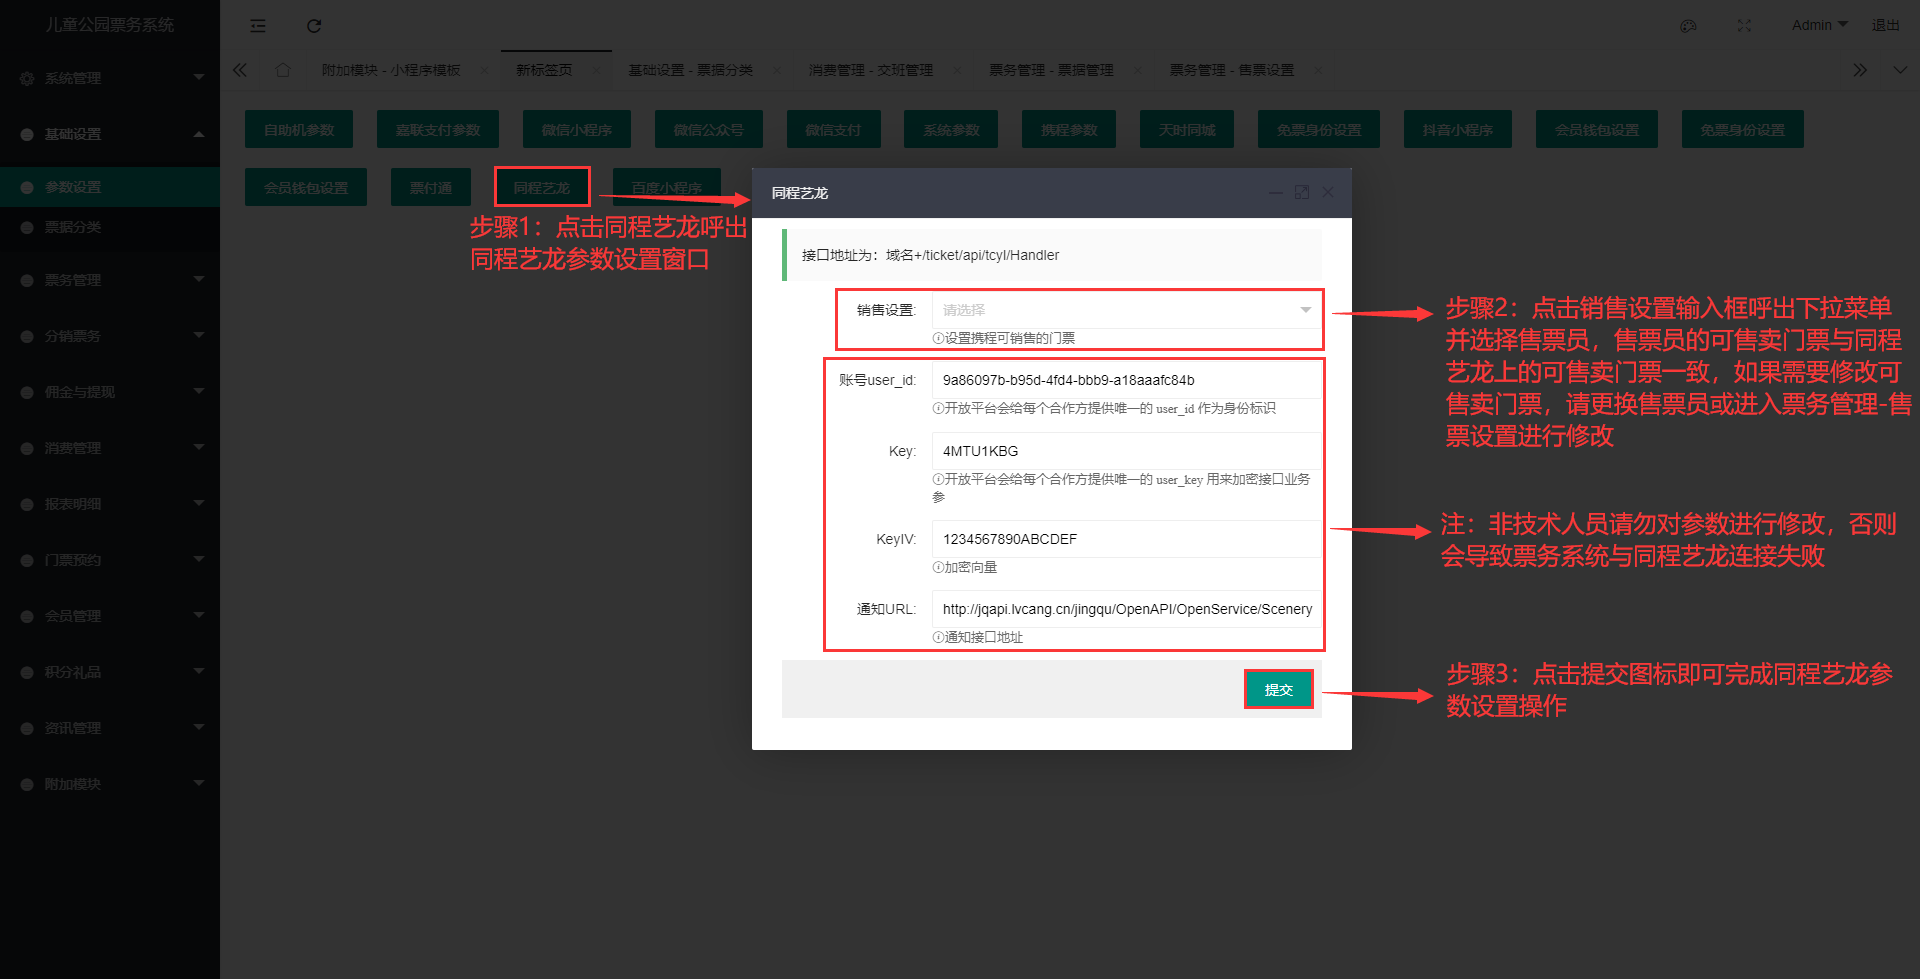Open the theme palette icon in header

click(x=1688, y=26)
